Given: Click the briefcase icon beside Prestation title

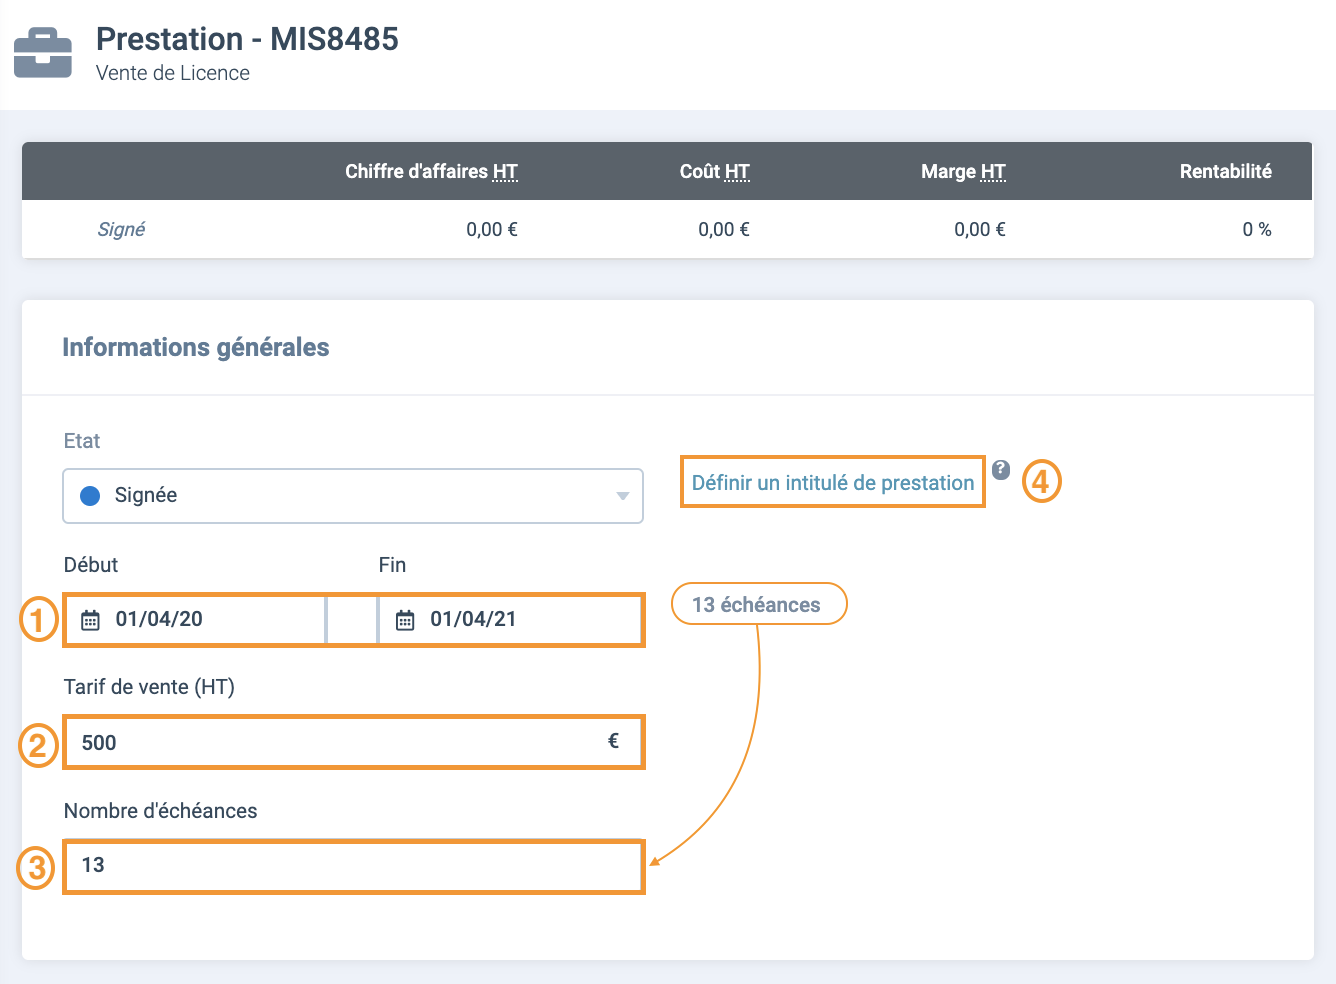Looking at the screenshot, I should click(x=43, y=53).
